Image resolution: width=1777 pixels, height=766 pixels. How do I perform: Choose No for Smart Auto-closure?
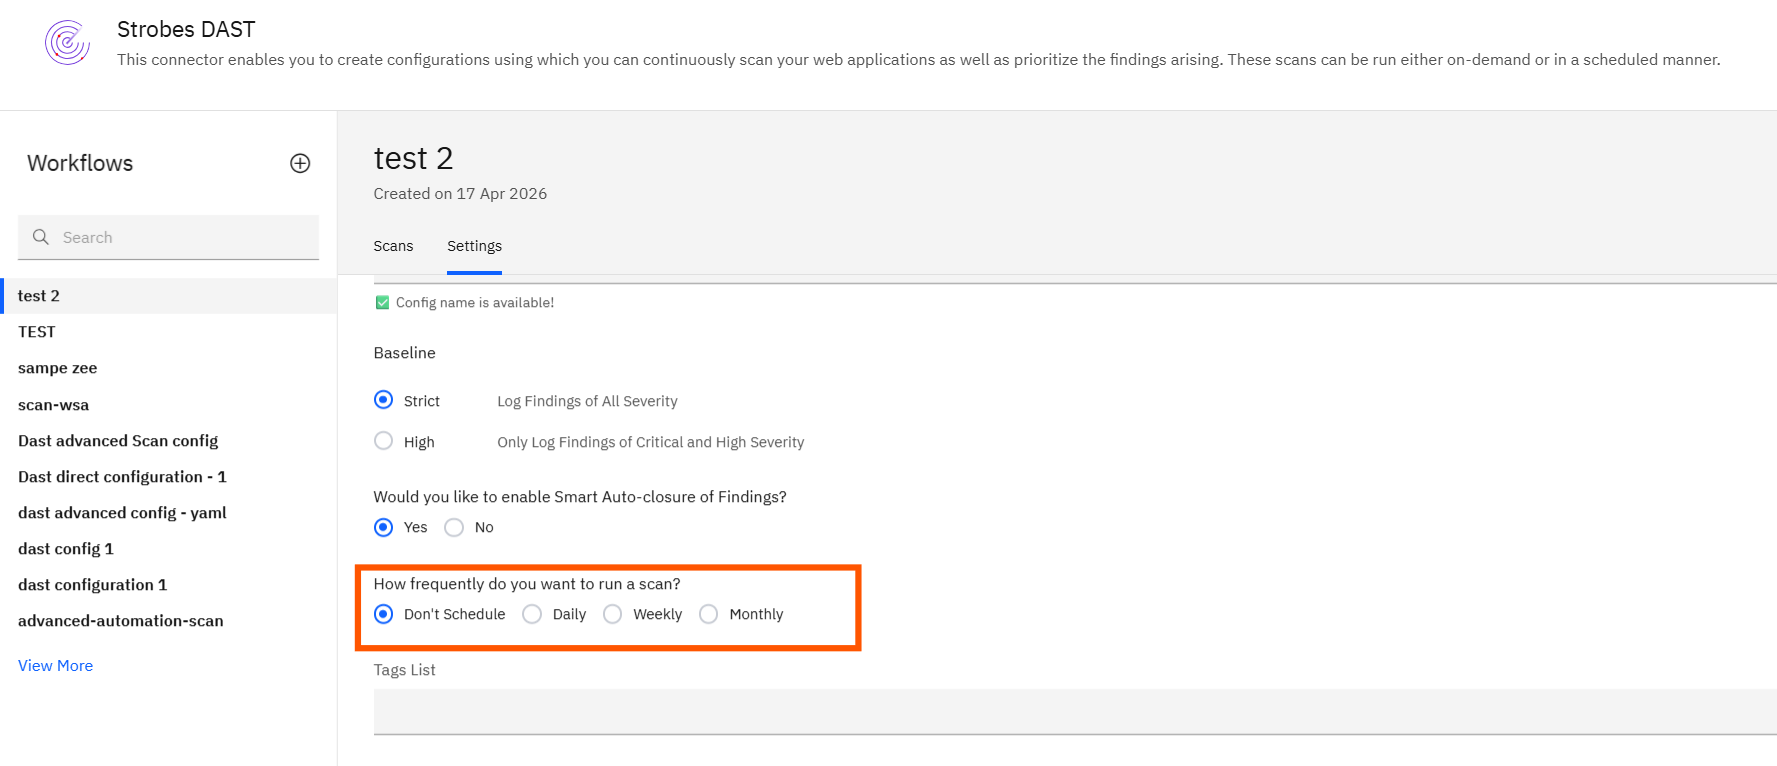coord(454,527)
